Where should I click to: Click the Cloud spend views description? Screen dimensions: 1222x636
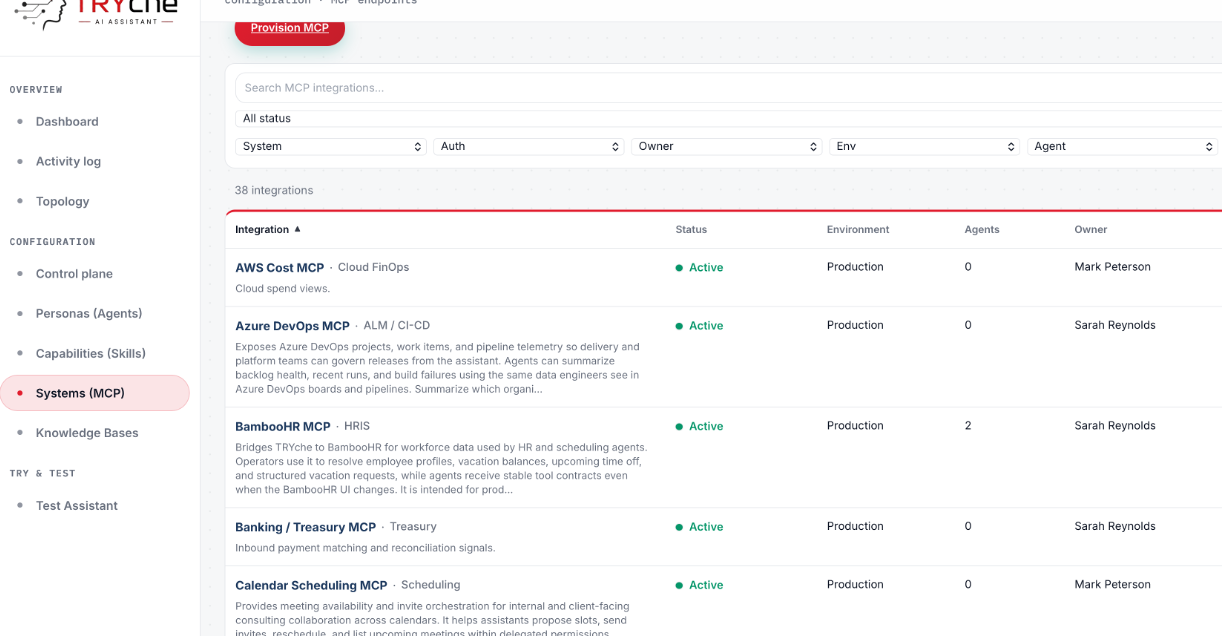(282, 289)
